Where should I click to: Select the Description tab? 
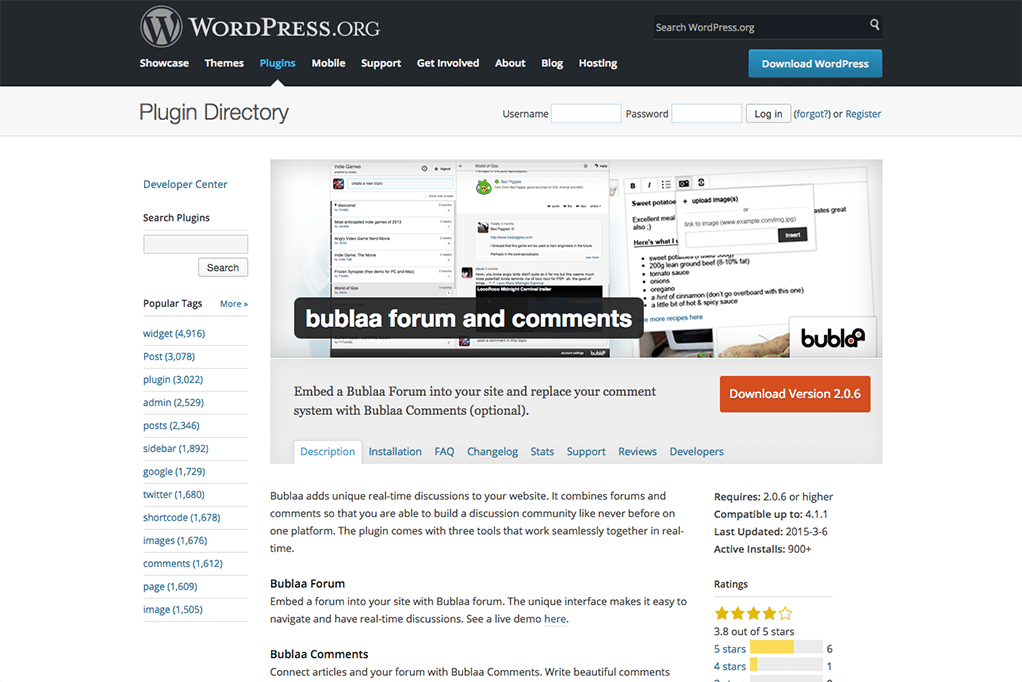click(328, 452)
